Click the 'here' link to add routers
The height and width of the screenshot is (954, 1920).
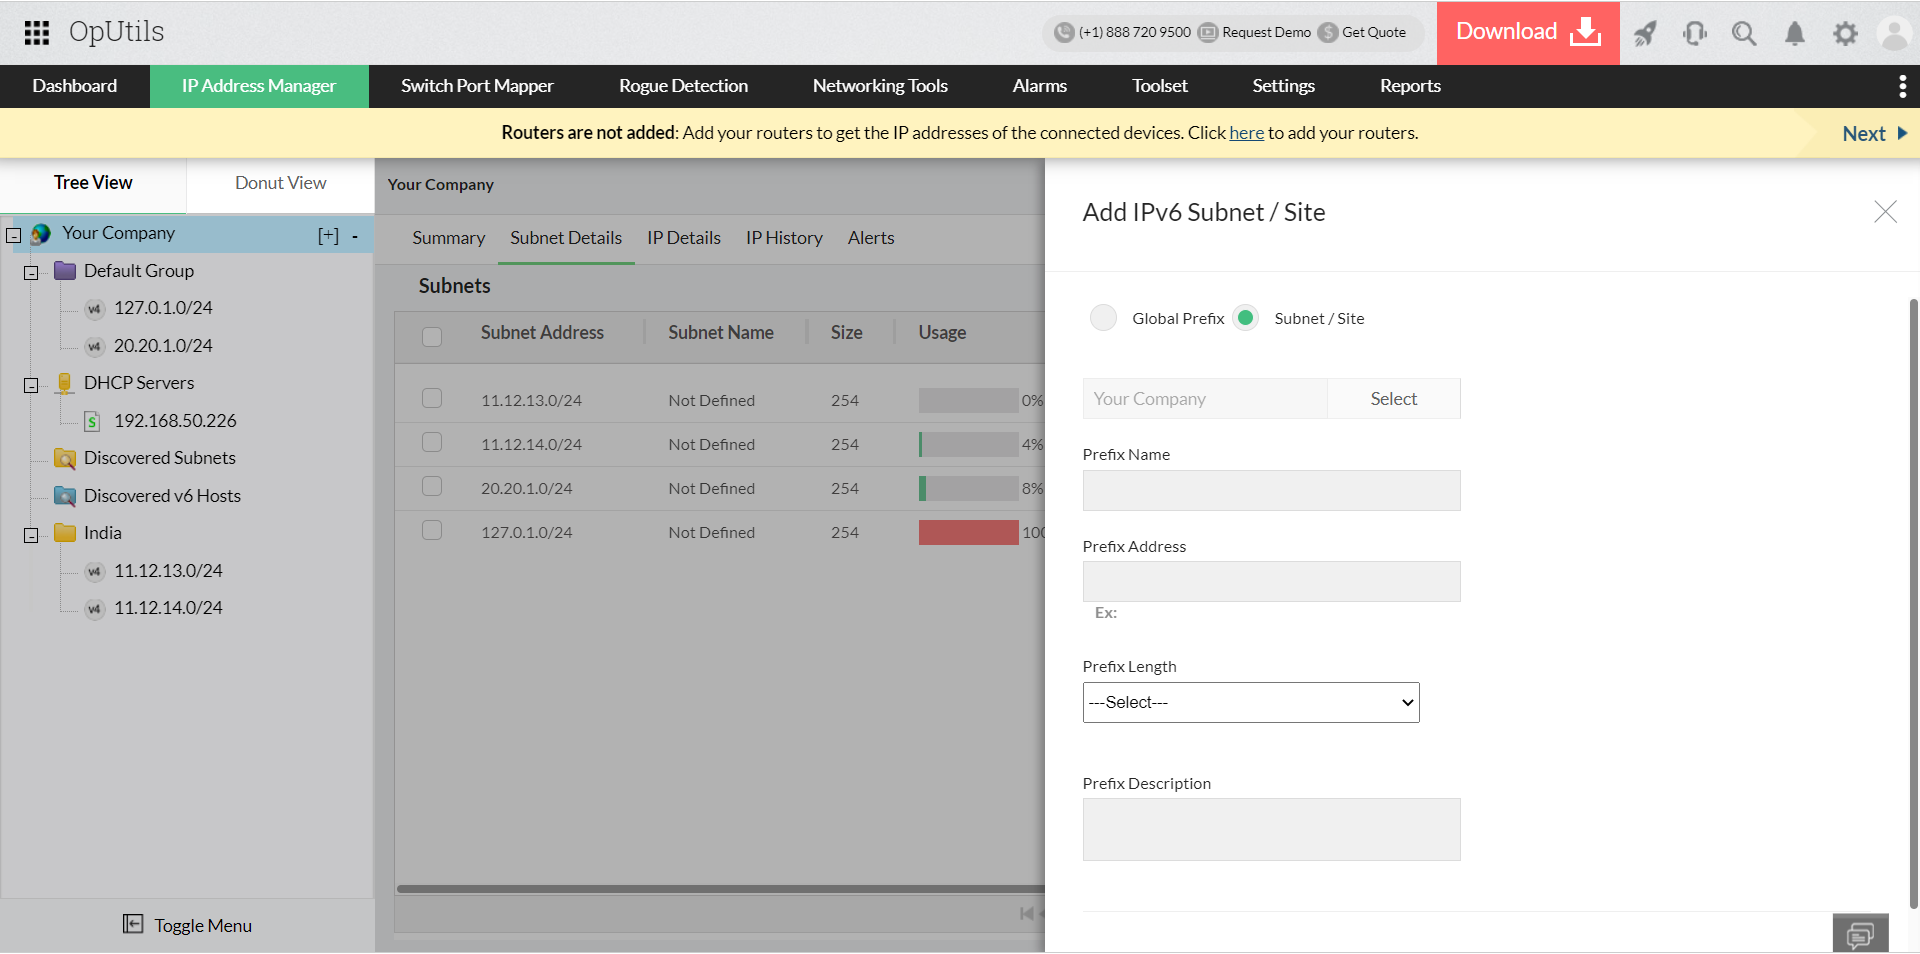(x=1246, y=133)
